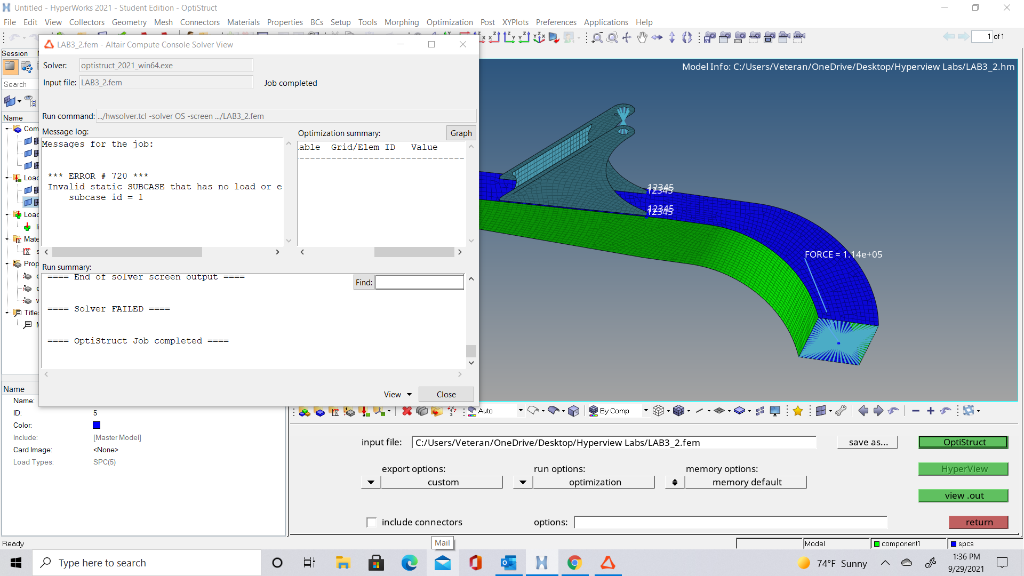Open results with the HyperView button
This screenshot has height=576, width=1024.
coord(963,469)
